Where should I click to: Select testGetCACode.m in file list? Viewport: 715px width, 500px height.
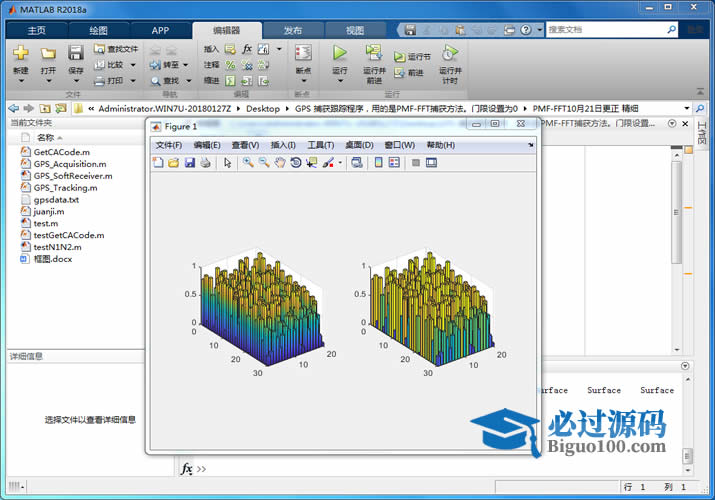pyautogui.click(x=68, y=235)
